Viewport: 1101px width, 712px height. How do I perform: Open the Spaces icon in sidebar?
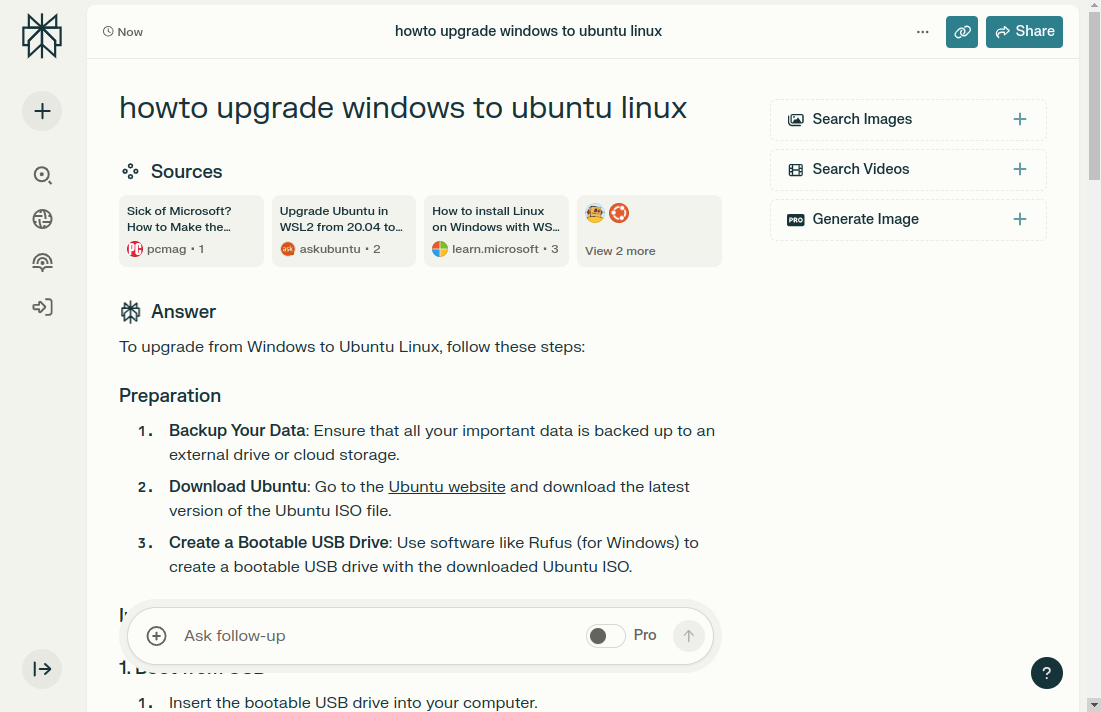click(x=42, y=263)
